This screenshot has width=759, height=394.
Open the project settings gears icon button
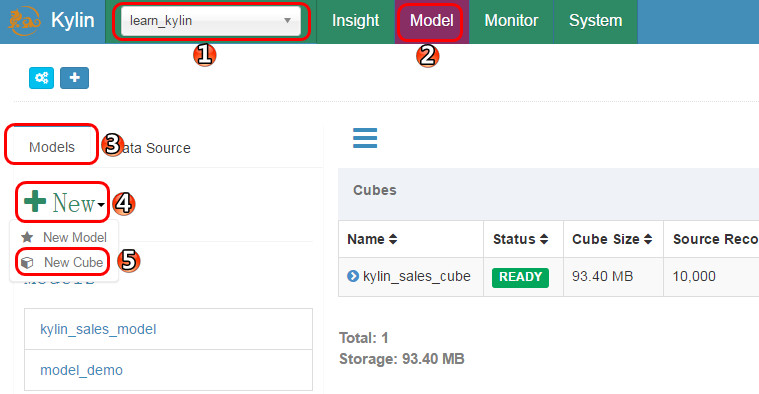point(41,78)
